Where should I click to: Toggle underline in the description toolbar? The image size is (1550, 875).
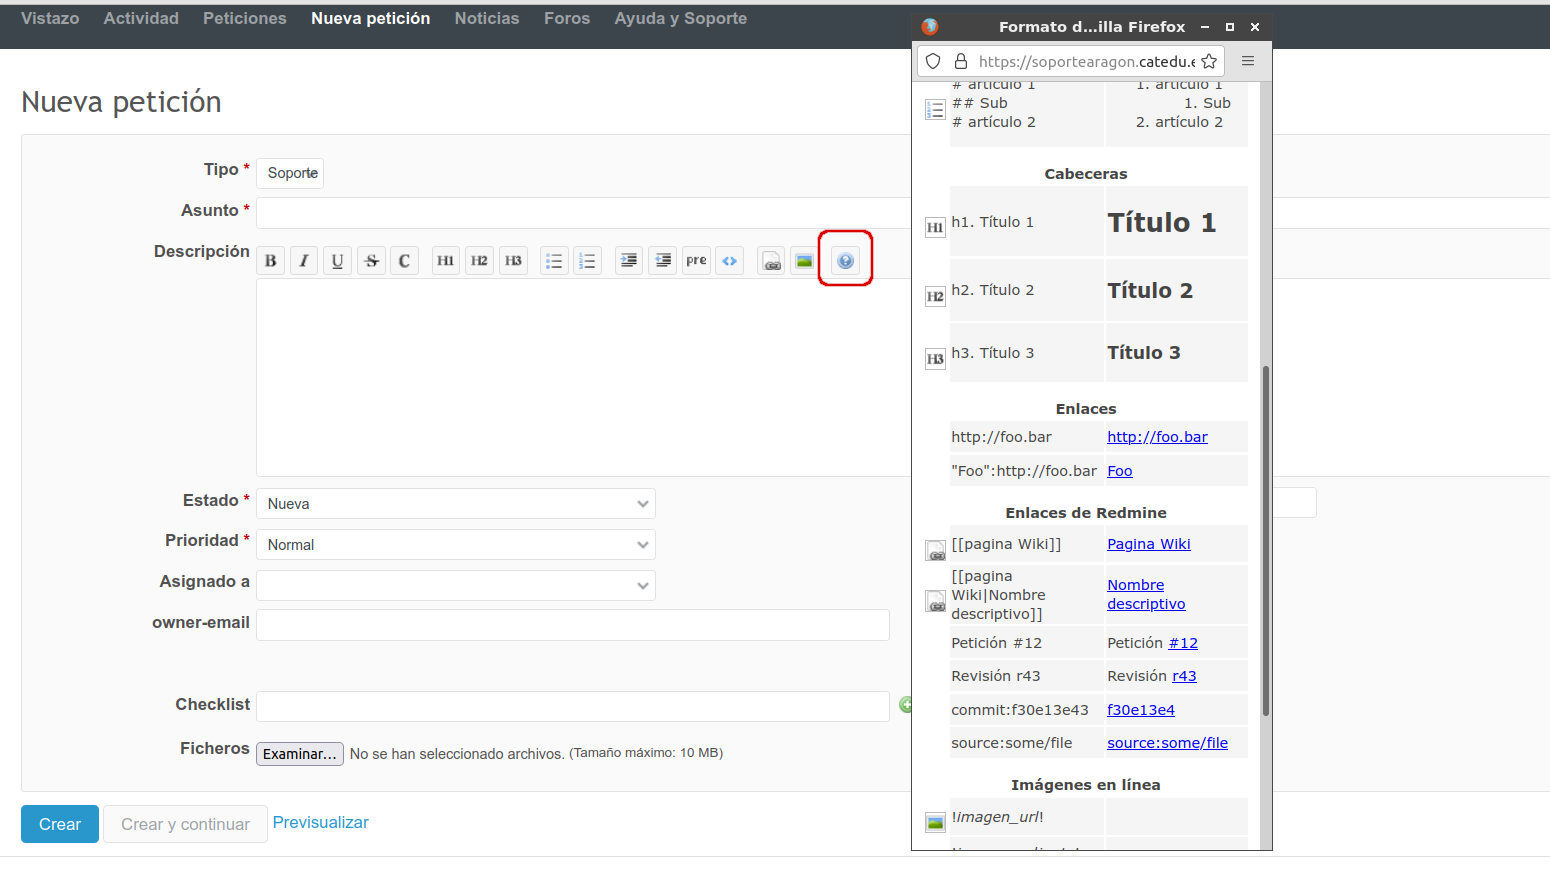pyautogui.click(x=338, y=261)
